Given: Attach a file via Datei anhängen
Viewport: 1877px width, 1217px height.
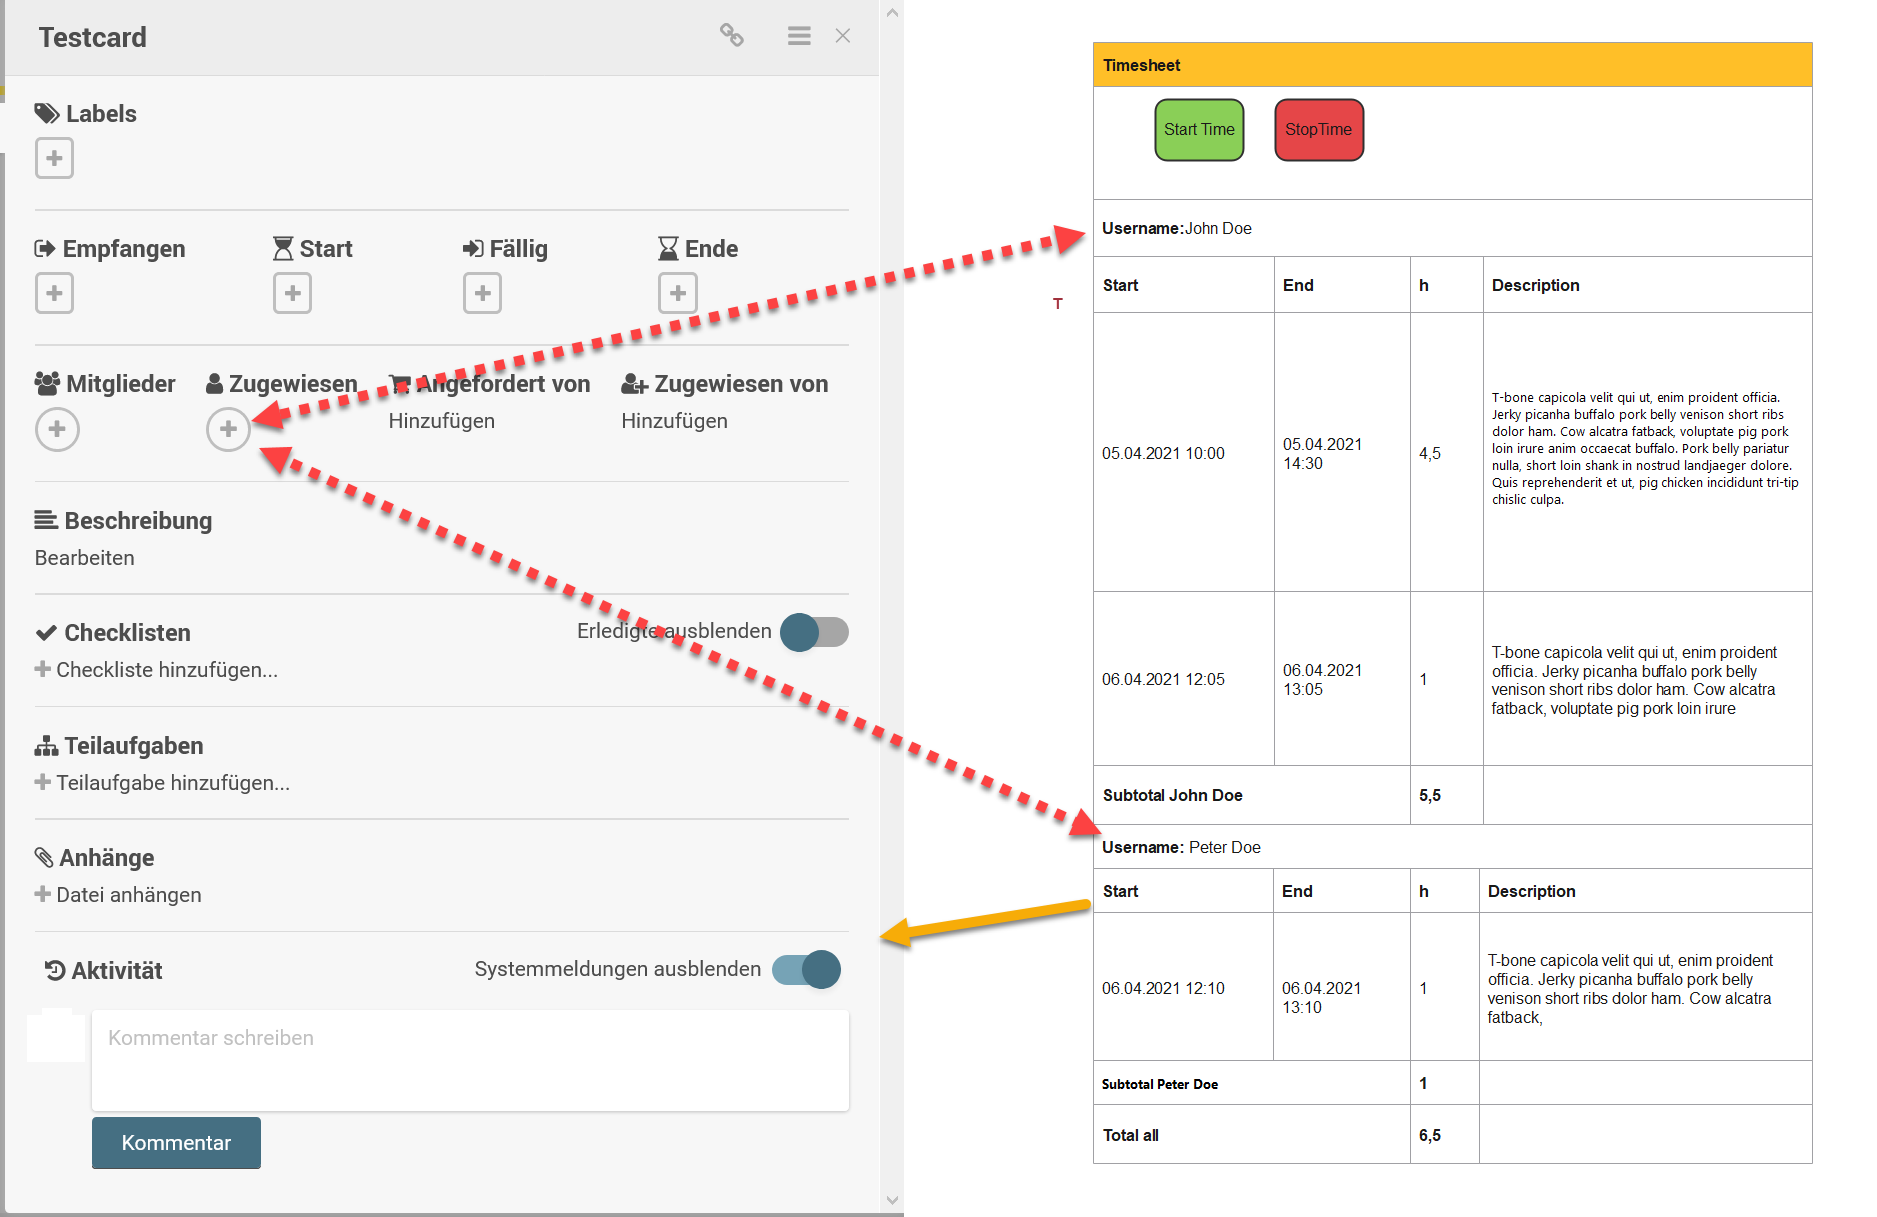Looking at the screenshot, I should (x=129, y=894).
